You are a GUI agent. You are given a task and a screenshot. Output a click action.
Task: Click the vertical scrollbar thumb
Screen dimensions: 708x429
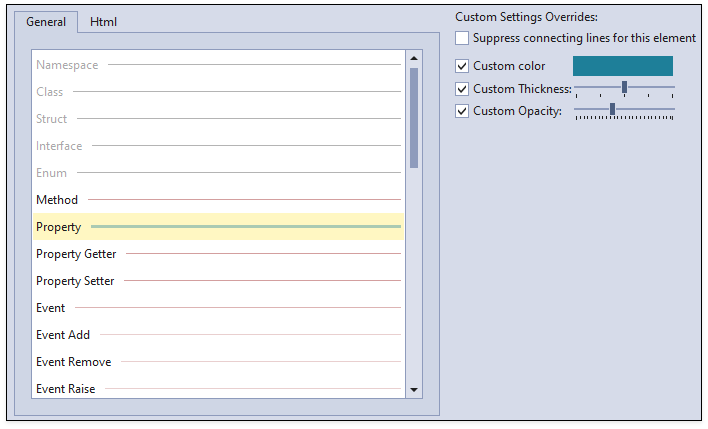click(414, 118)
